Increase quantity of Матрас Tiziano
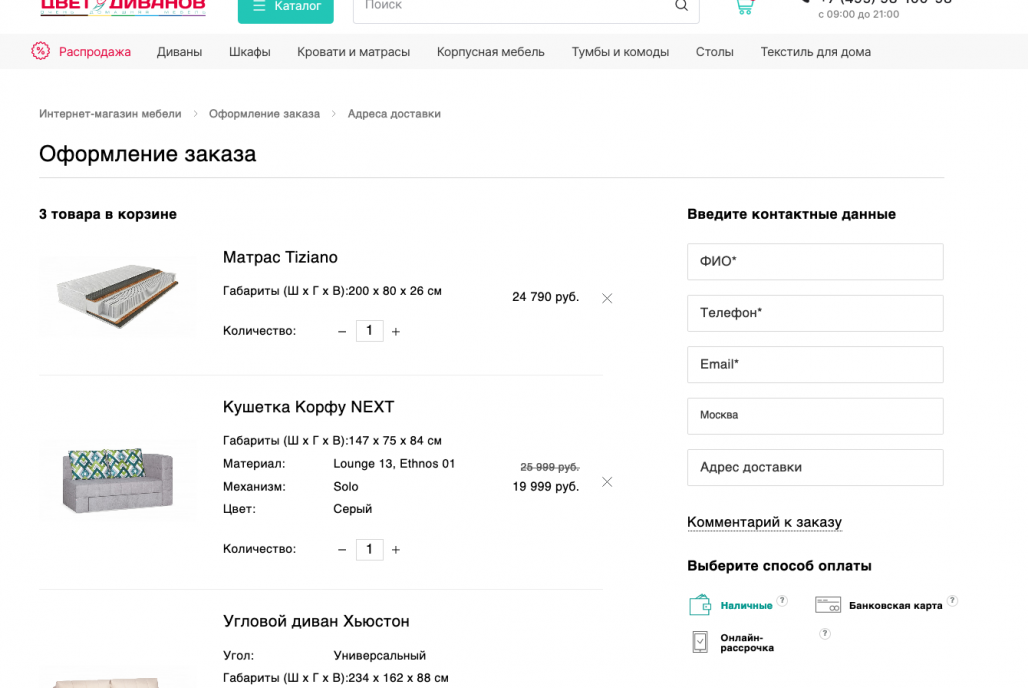 click(x=396, y=331)
